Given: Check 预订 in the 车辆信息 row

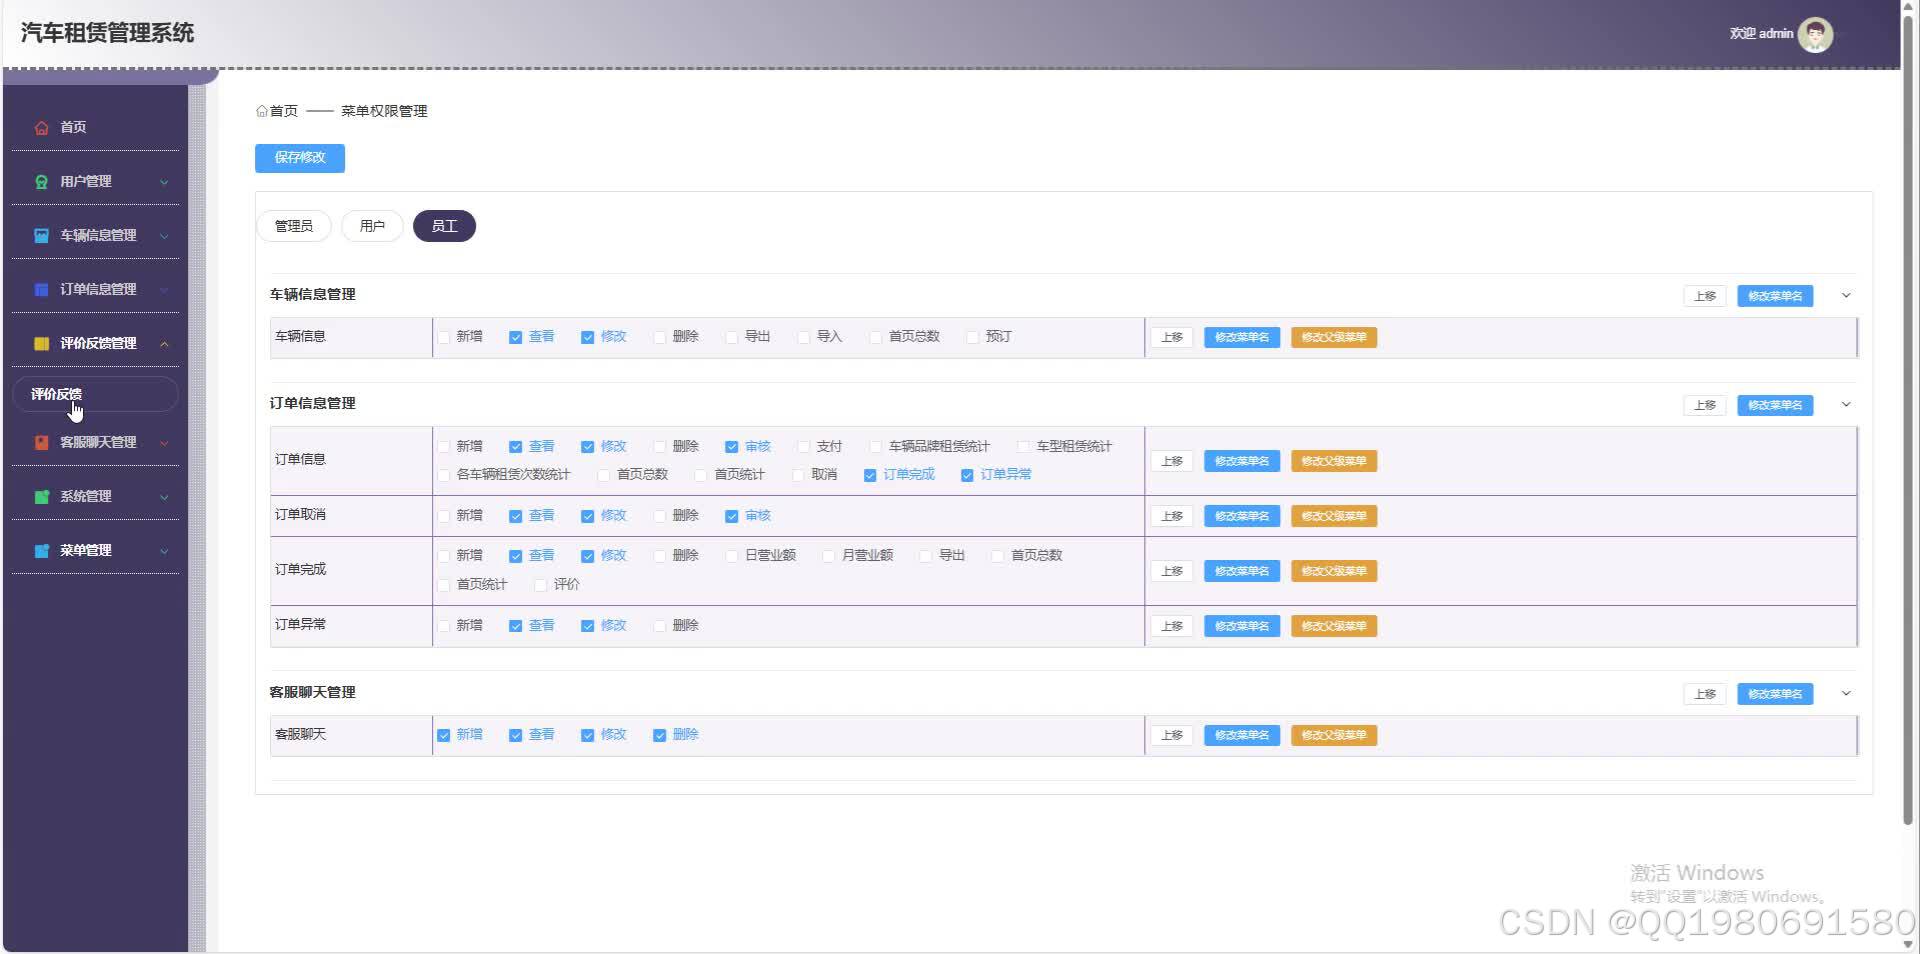Looking at the screenshot, I should [973, 338].
